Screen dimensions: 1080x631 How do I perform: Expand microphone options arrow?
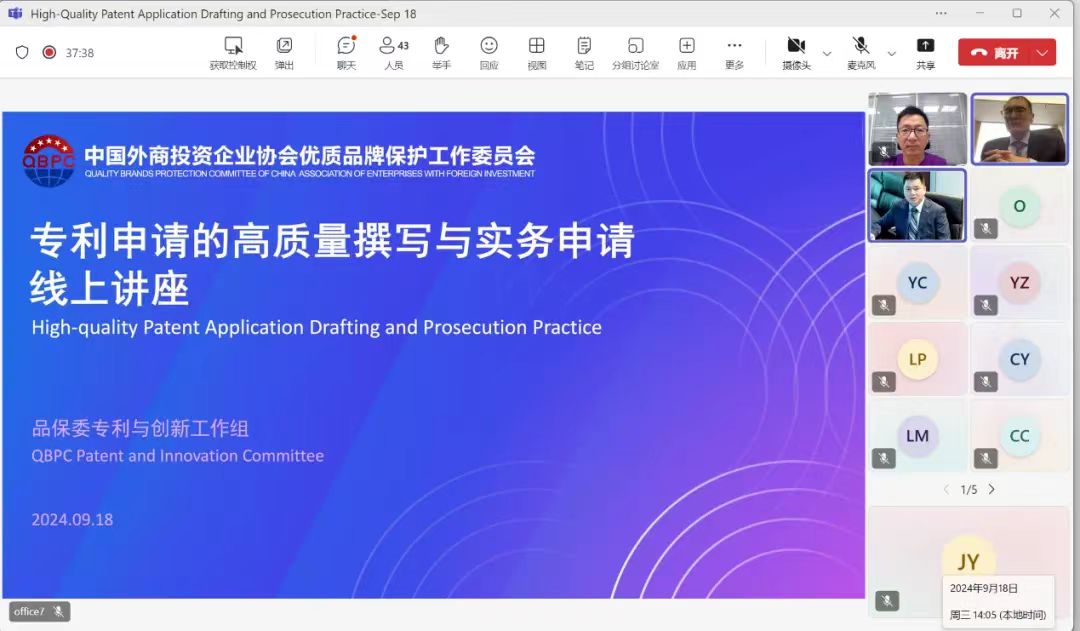pos(891,53)
